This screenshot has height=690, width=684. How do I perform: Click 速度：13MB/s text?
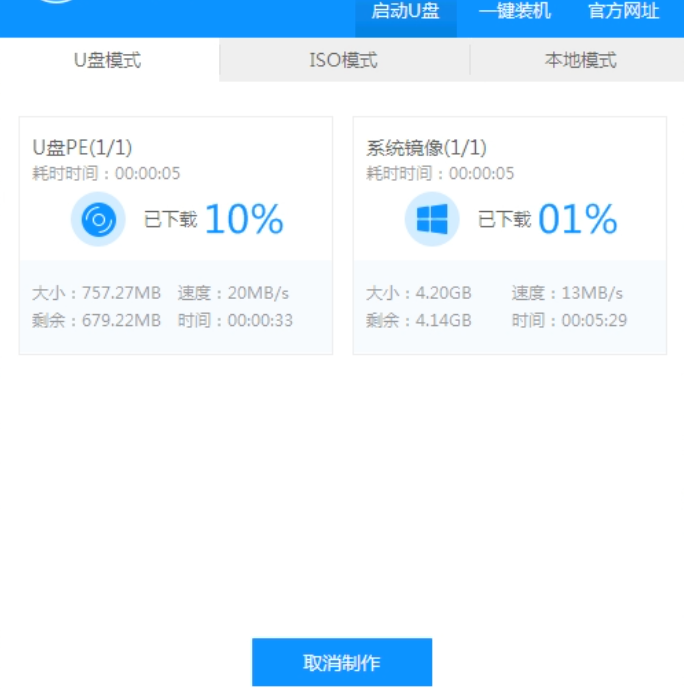point(567,293)
